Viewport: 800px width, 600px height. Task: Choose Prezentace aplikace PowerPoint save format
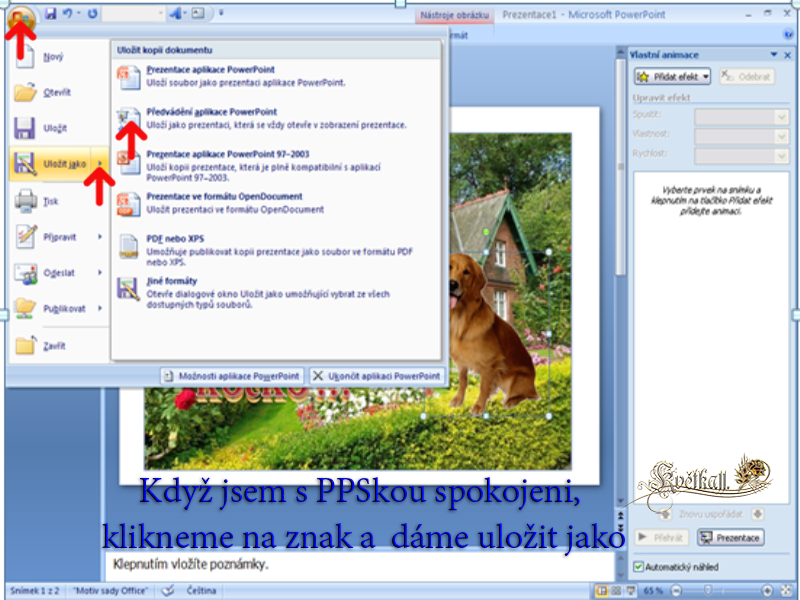(x=276, y=76)
